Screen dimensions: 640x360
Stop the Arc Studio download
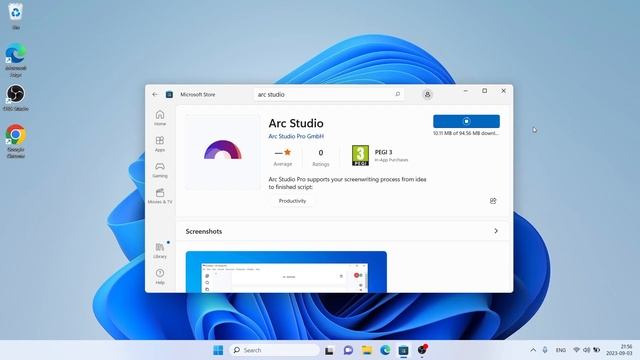pos(466,121)
